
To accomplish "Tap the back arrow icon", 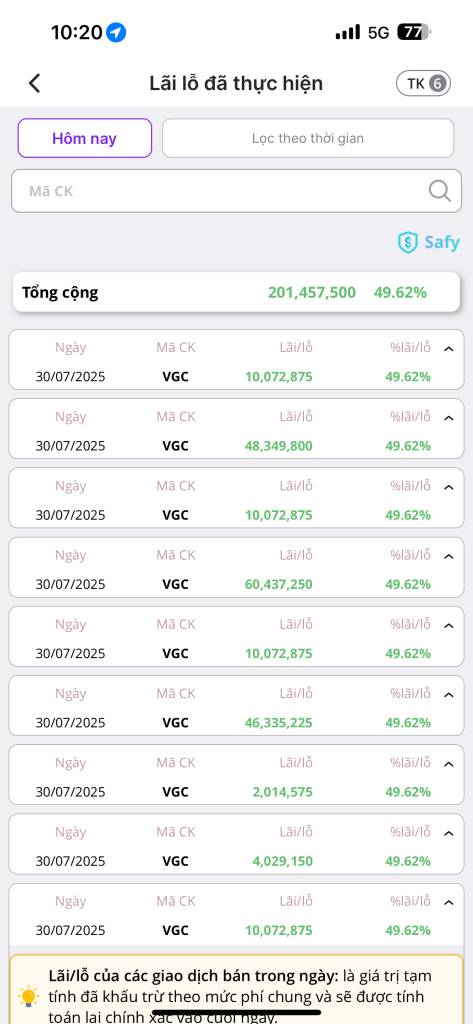I will click(35, 83).
